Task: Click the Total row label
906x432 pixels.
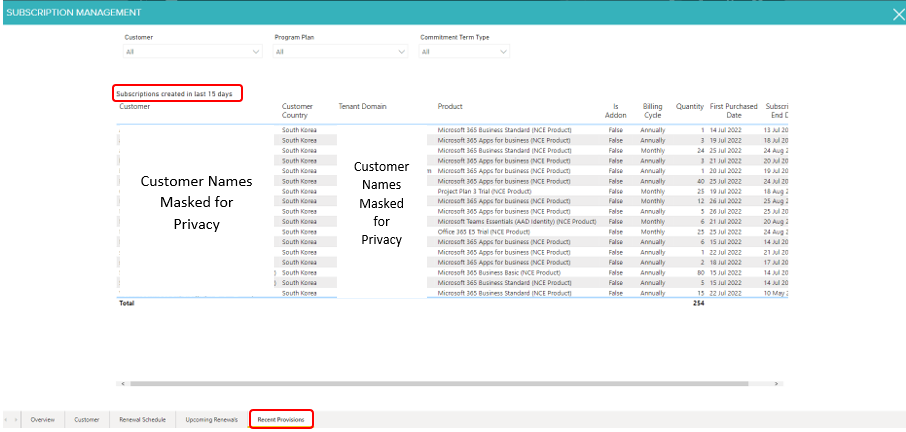Action: 127,303
